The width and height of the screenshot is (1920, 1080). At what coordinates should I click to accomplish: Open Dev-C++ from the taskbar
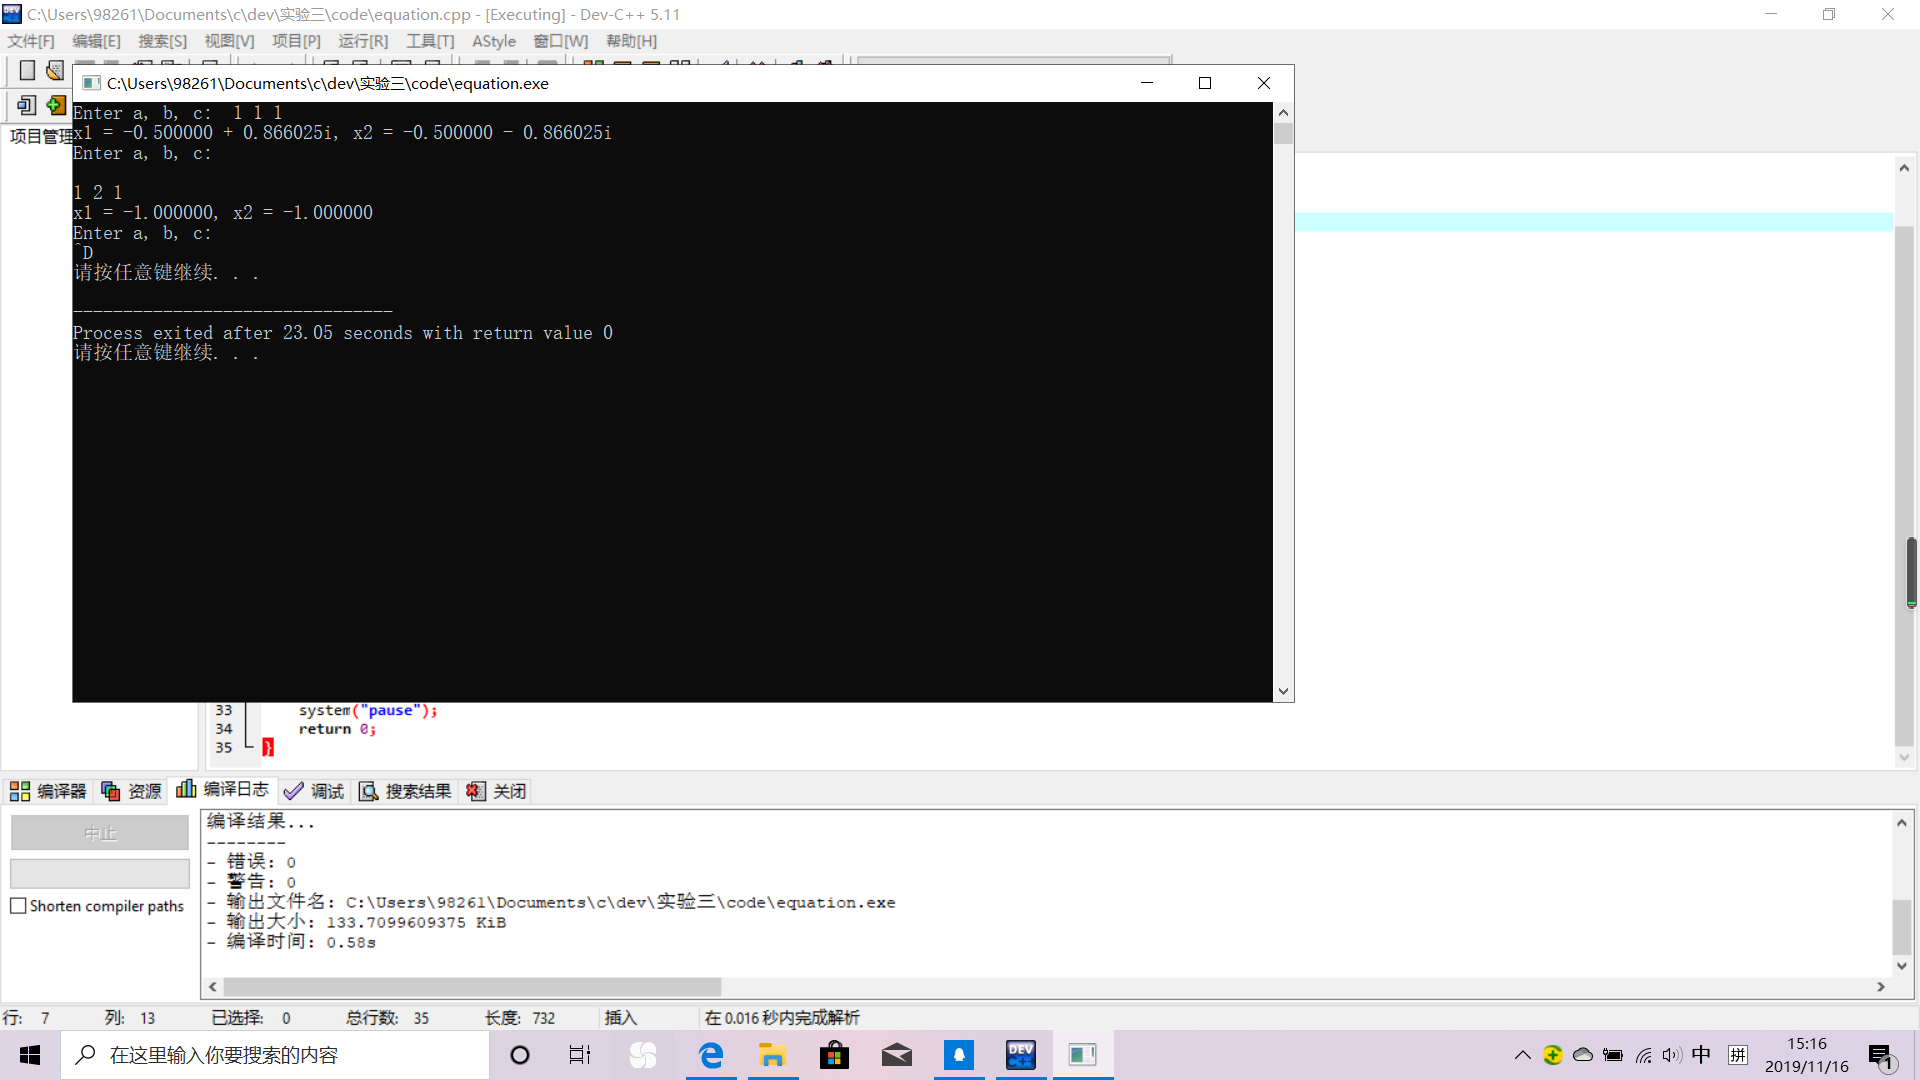pos(1020,1055)
